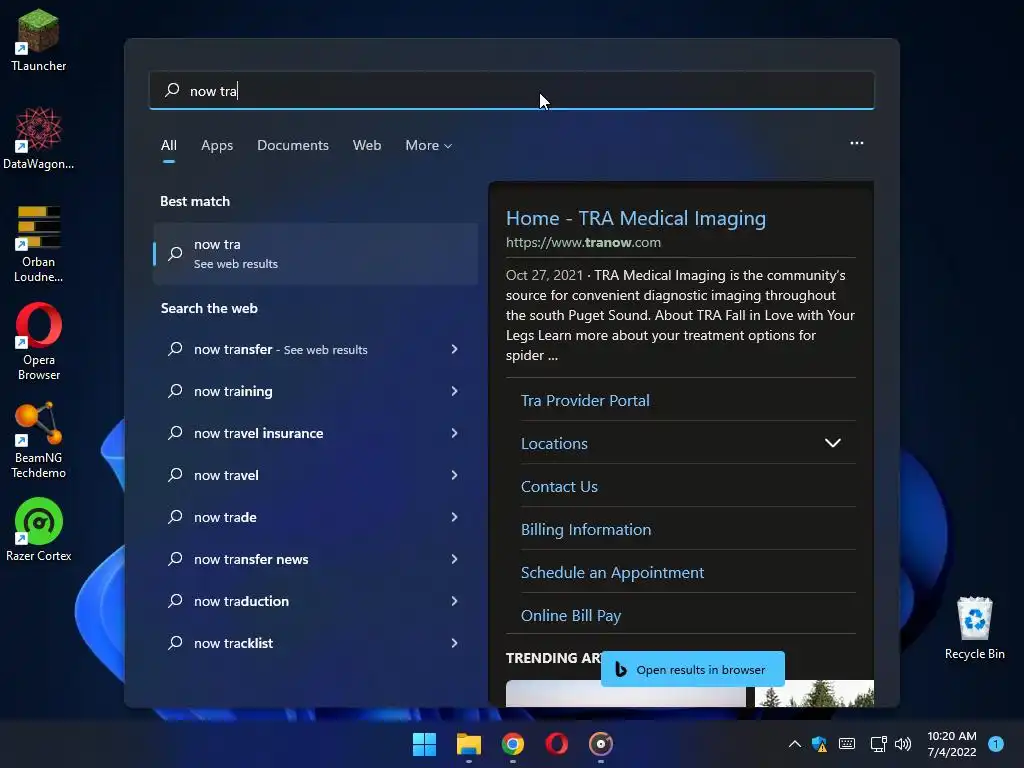Switch to the Documents filter tab
This screenshot has height=768, width=1024.
pyautogui.click(x=293, y=146)
